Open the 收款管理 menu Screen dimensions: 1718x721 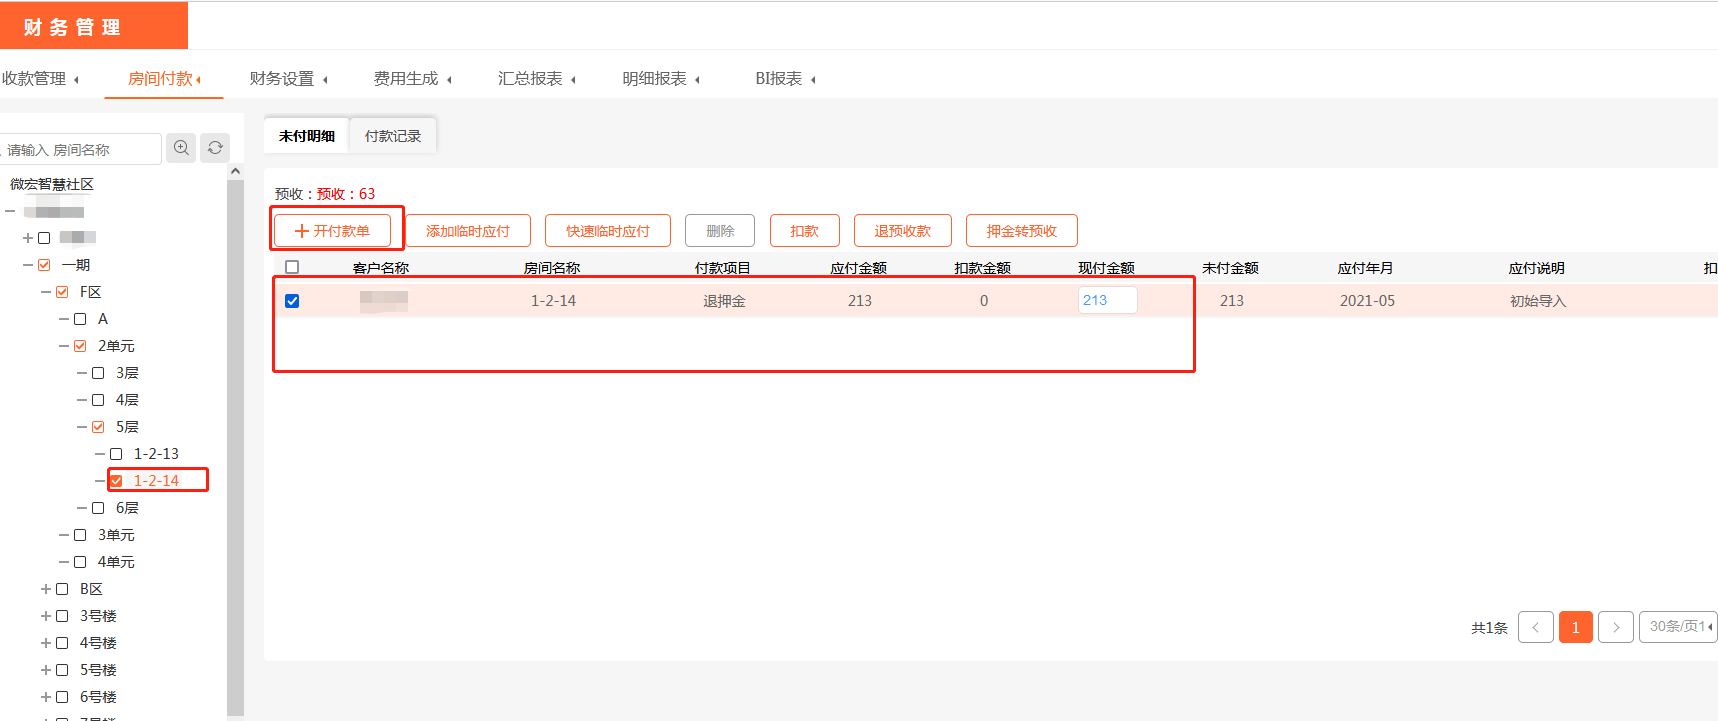point(40,78)
